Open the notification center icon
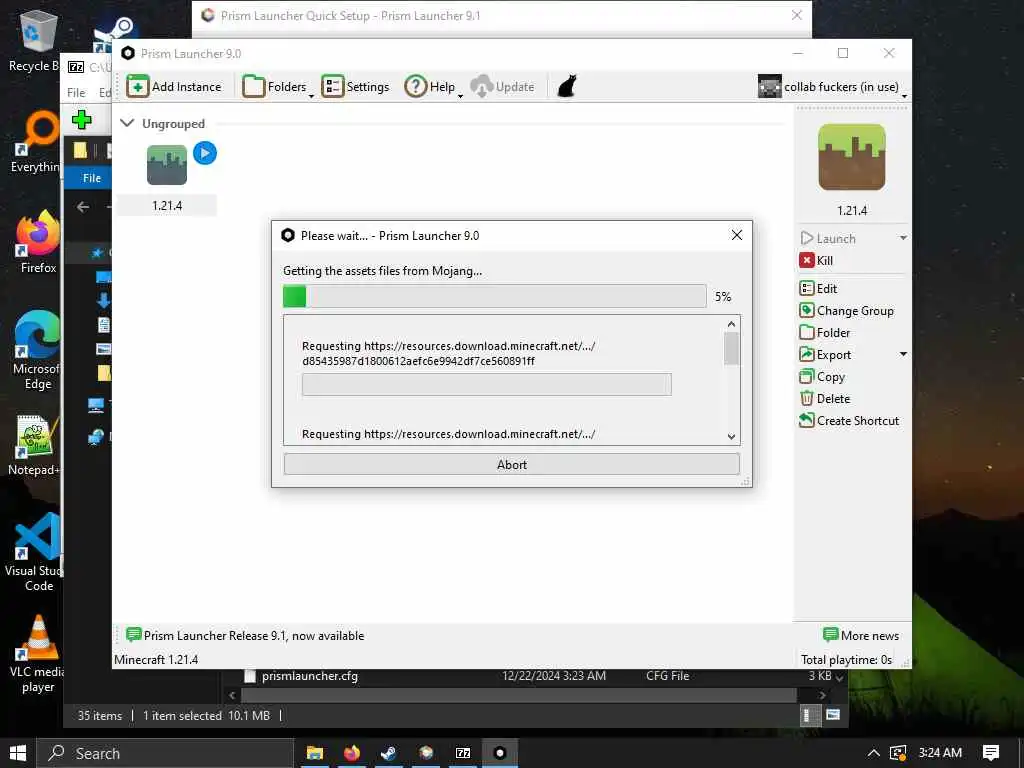The width and height of the screenshot is (1024, 768). click(x=991, y=753)
